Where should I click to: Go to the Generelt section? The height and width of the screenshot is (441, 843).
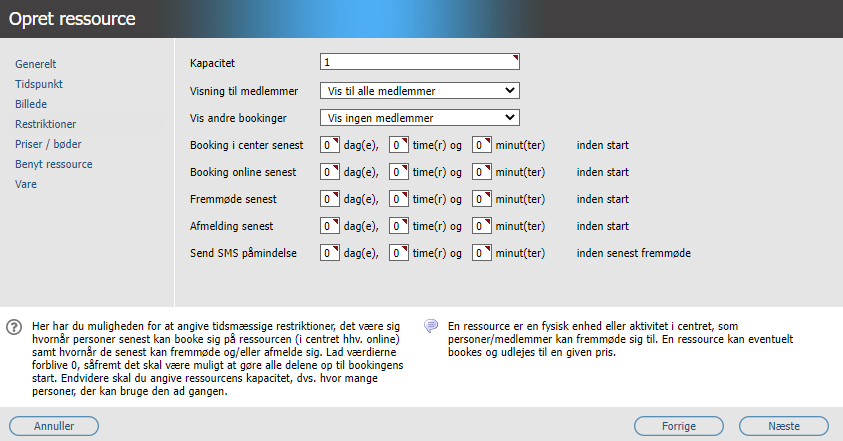click(x=35, y=64)
